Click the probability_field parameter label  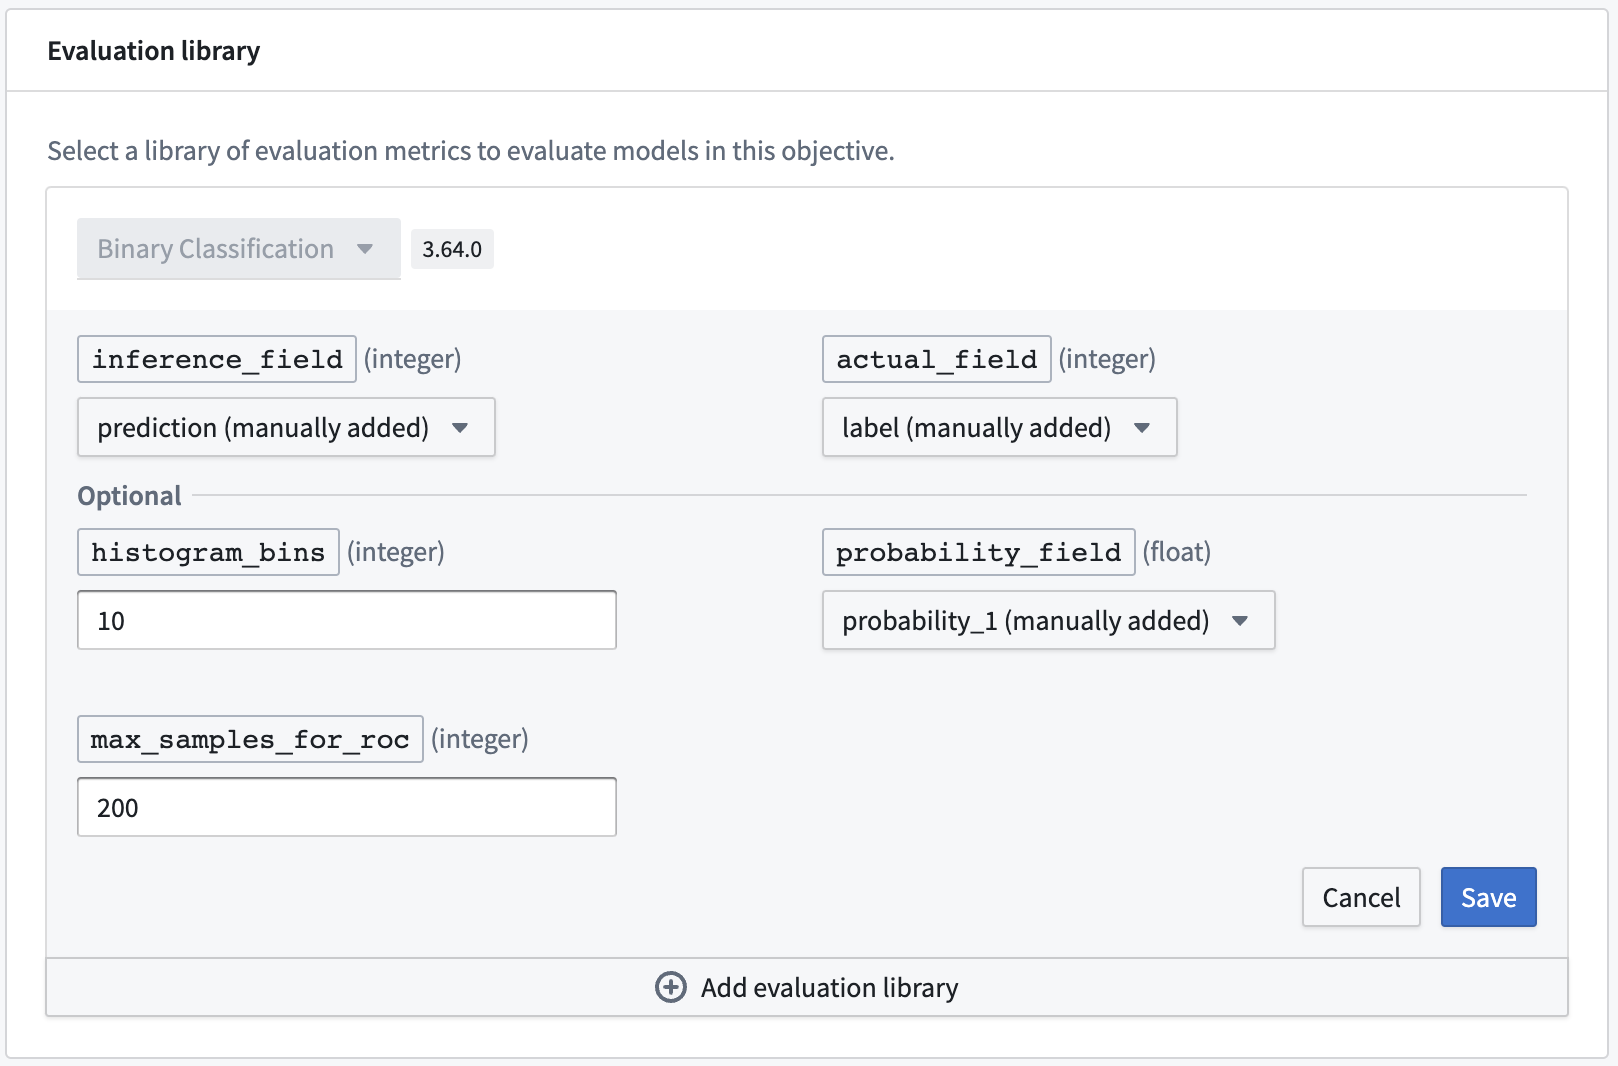click(979, 552)
